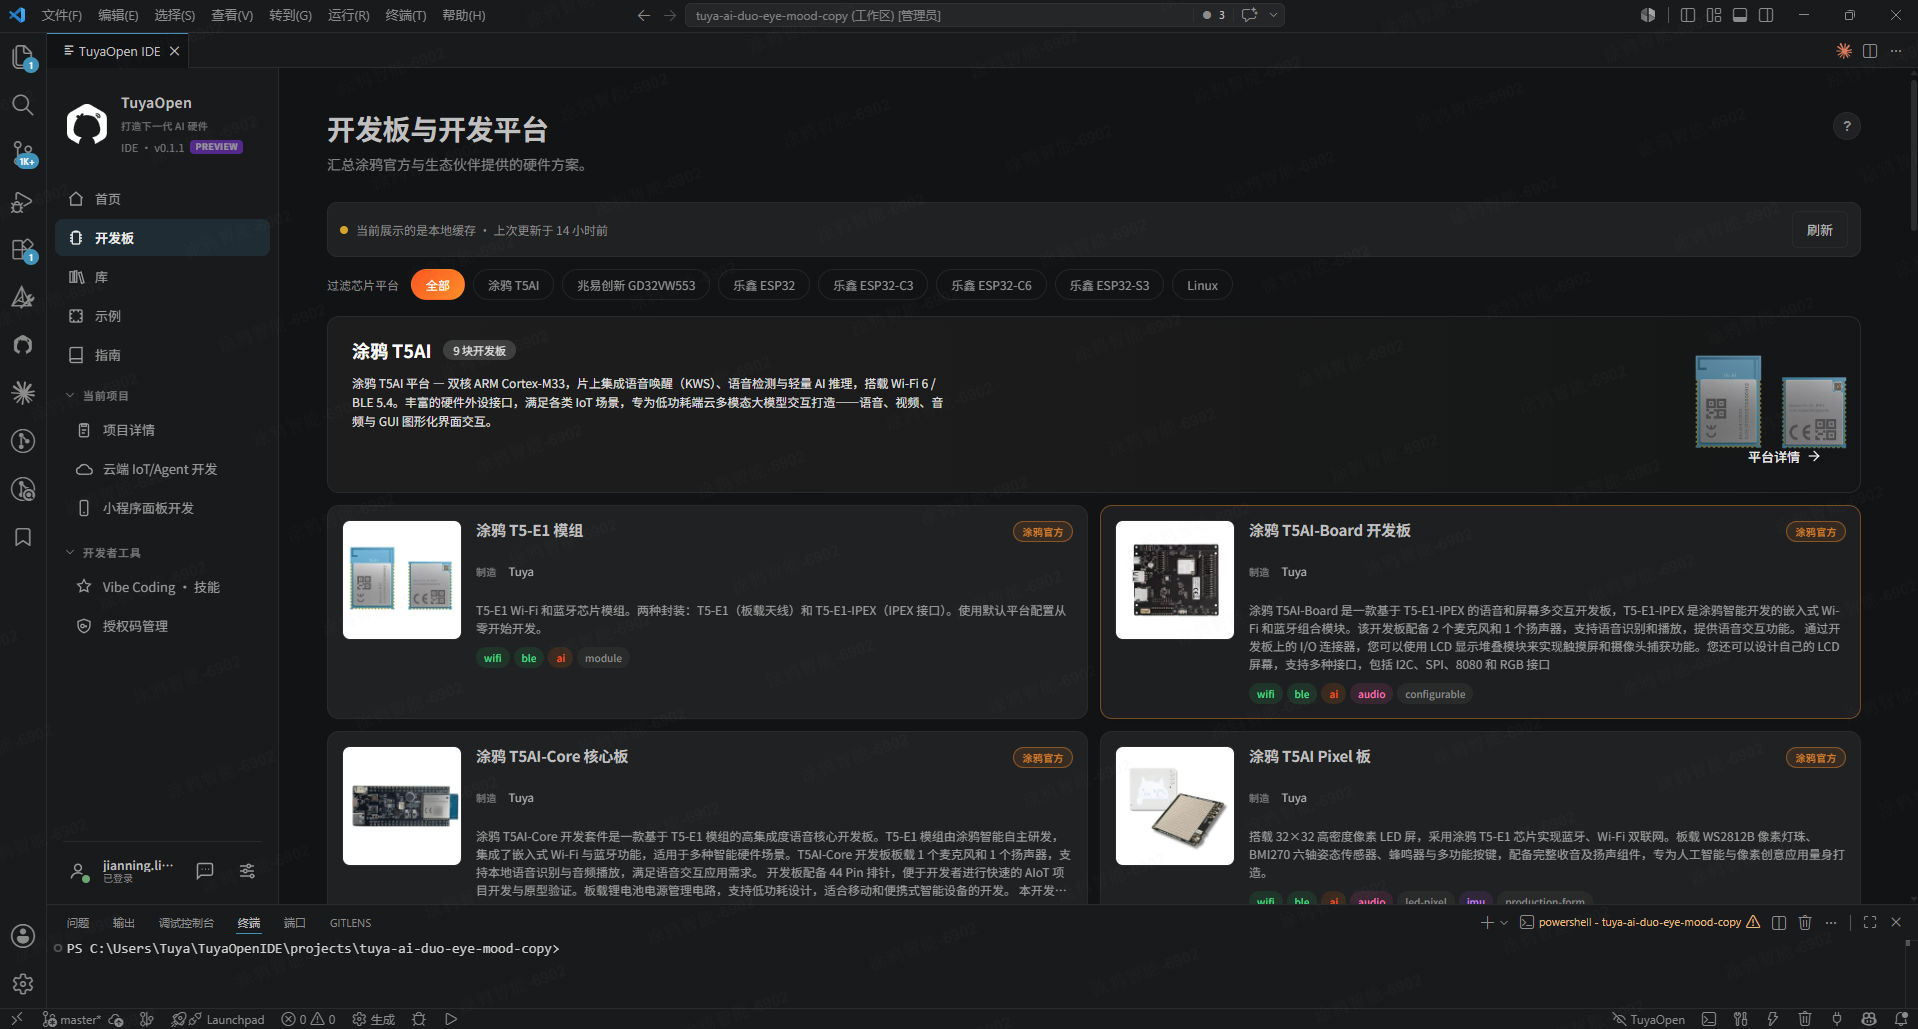Screen dimensions: 1918x1029
Task: Select the 全部 filter chip
Action: point(438,285)
